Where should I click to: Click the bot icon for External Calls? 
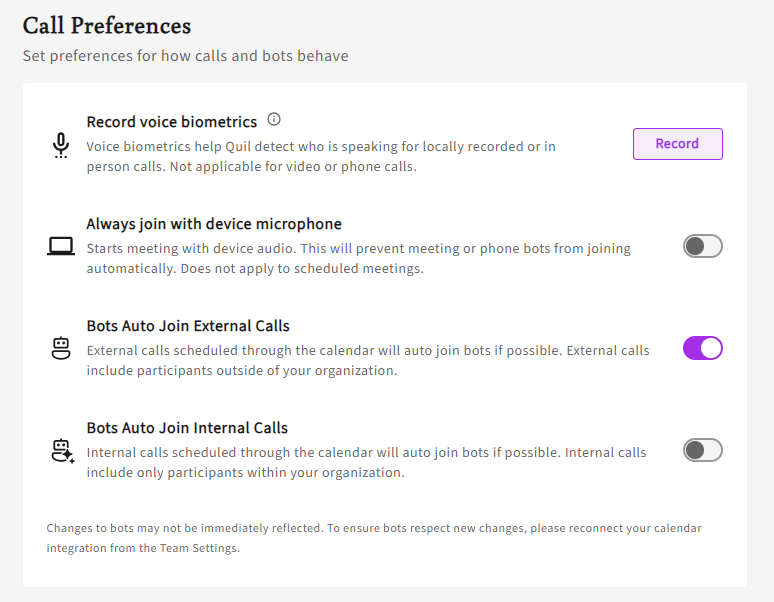tap(61, 348)
